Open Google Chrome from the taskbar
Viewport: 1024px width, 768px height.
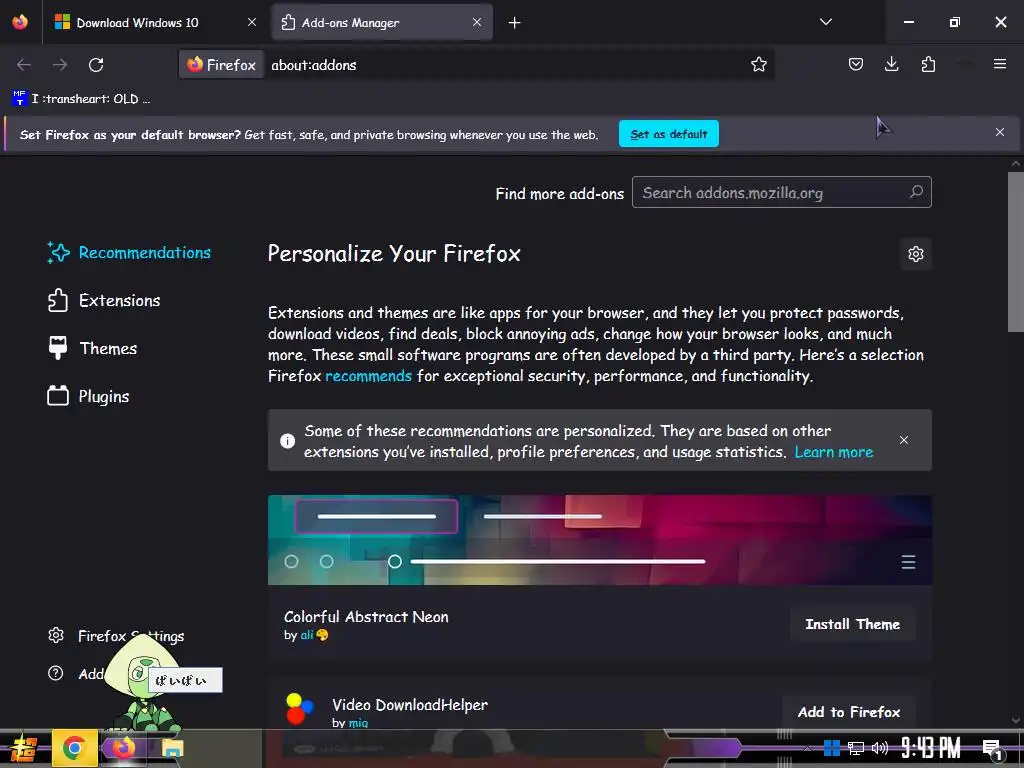(x=74, y=748)
